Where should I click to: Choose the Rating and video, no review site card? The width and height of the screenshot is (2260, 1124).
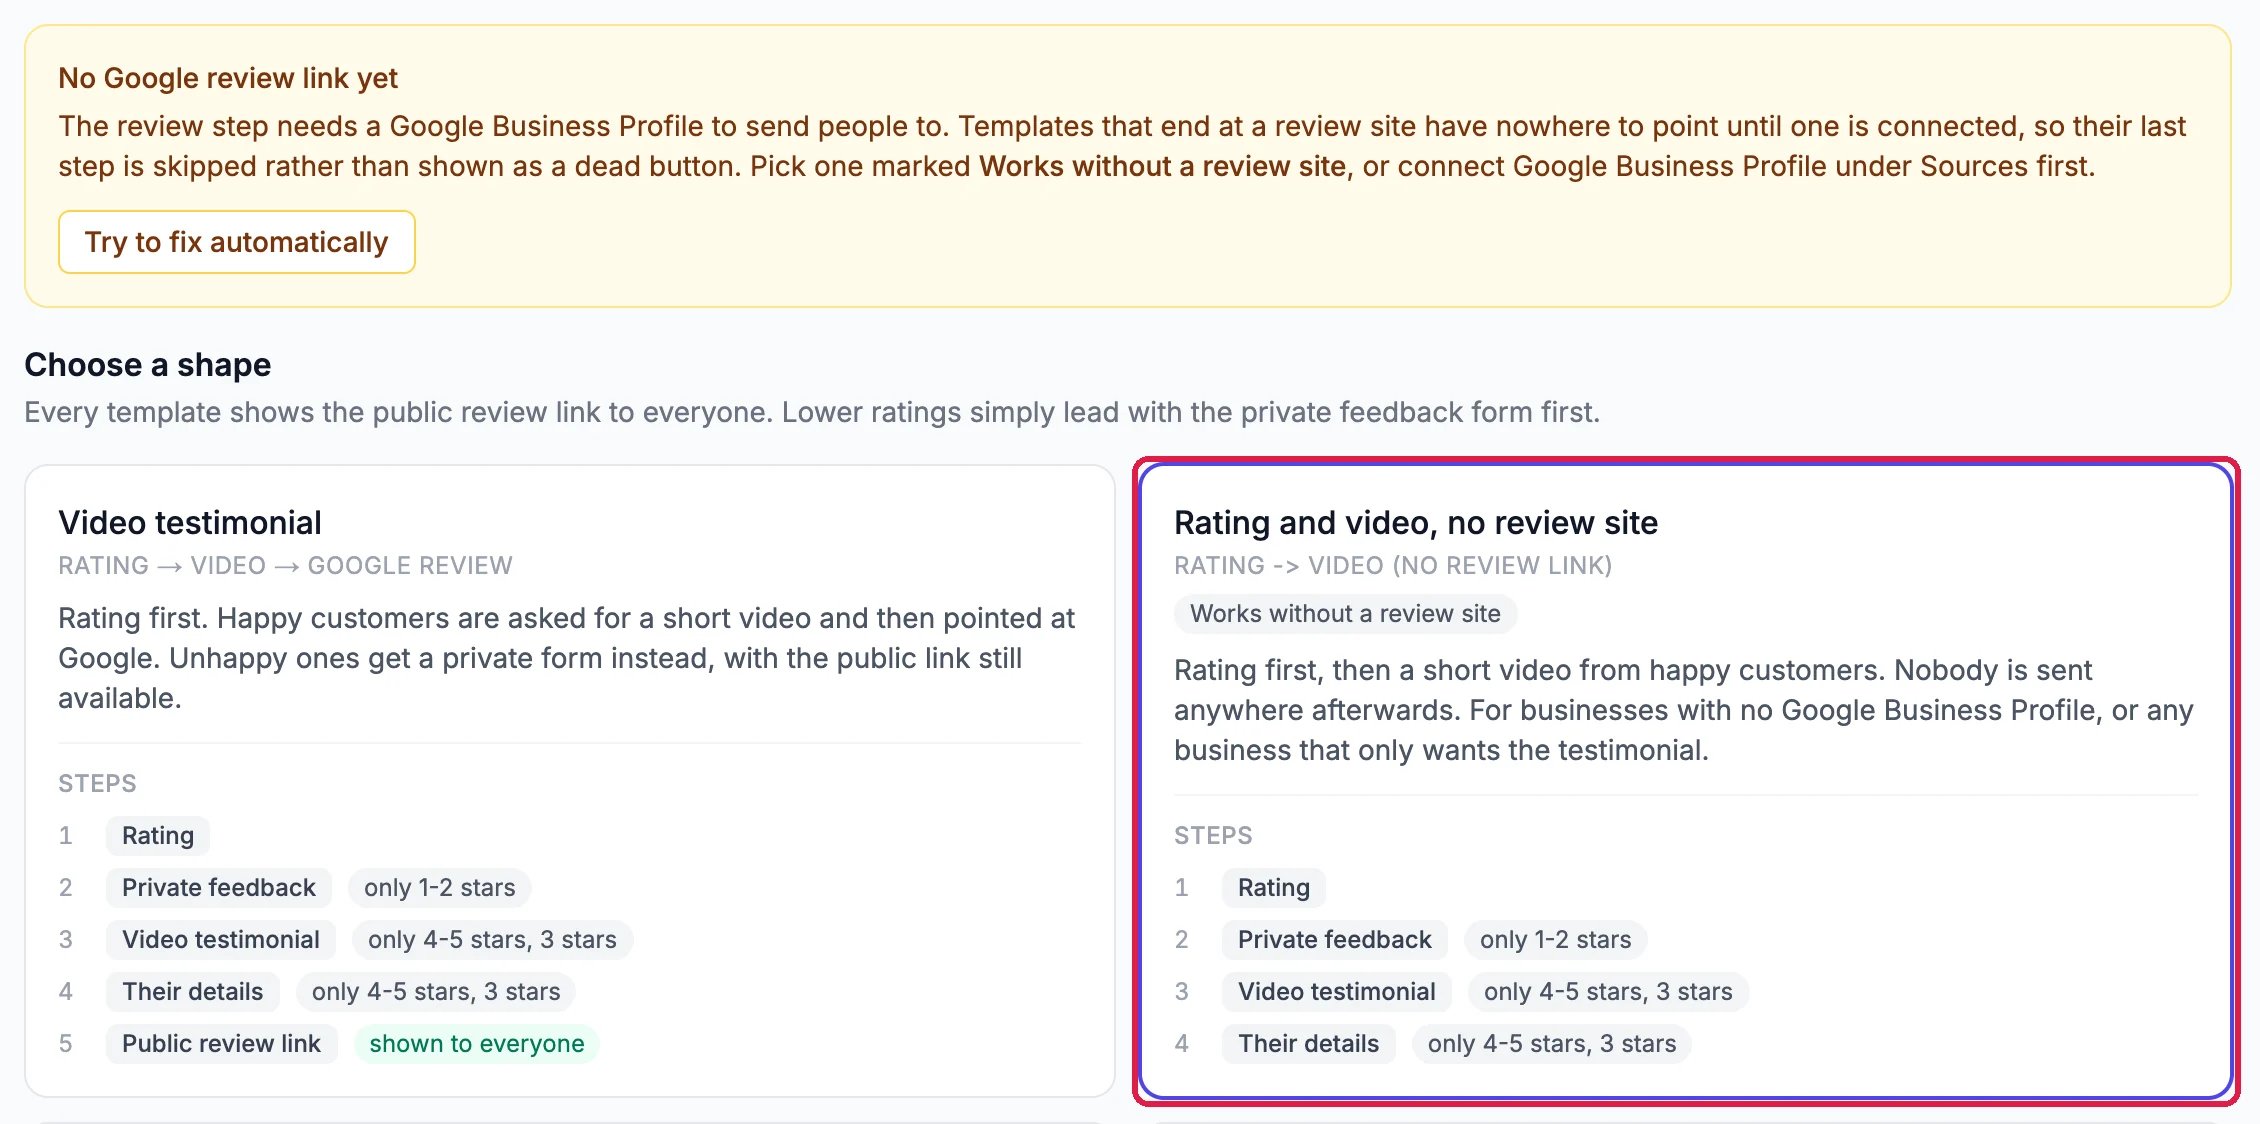(x=1686, y=781)
